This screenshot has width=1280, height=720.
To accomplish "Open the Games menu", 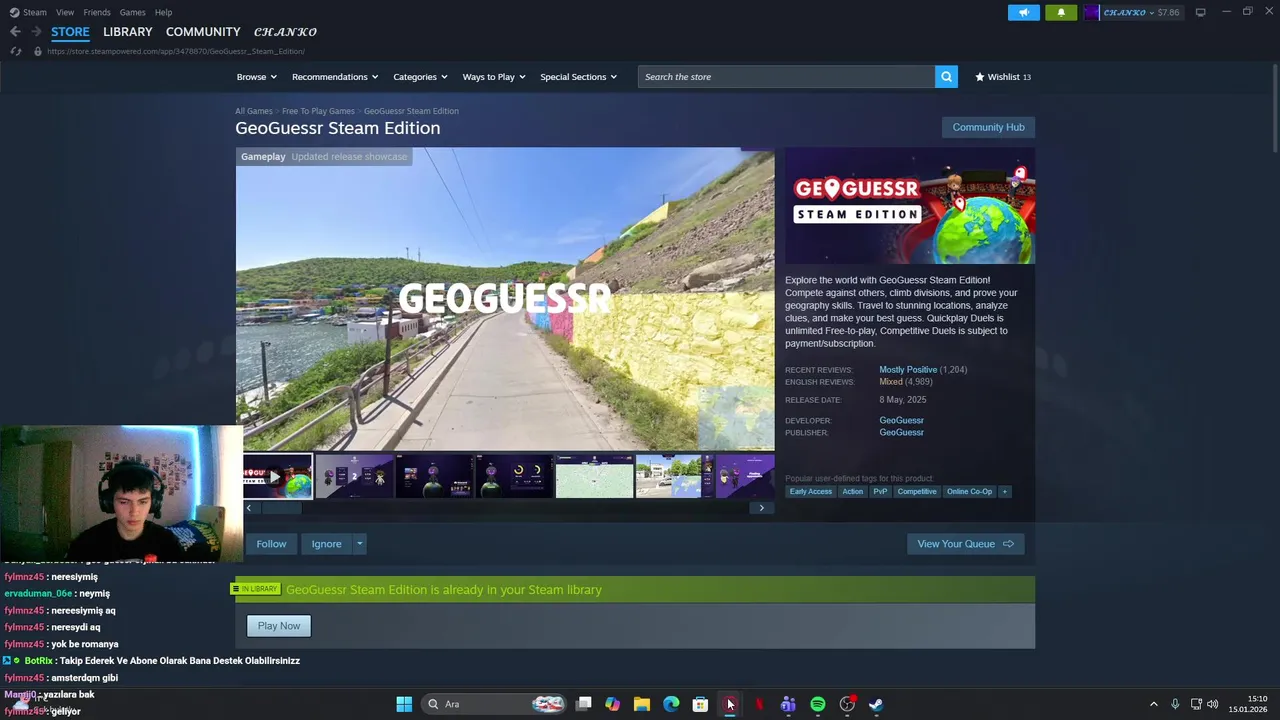I will pos(133,12).
